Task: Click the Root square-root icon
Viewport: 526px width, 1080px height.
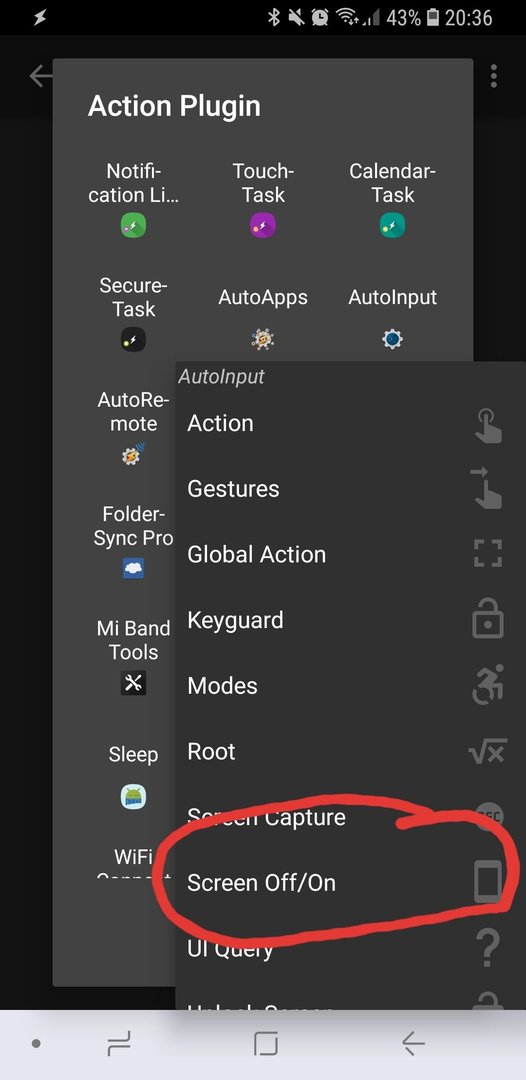Action: 487,751
